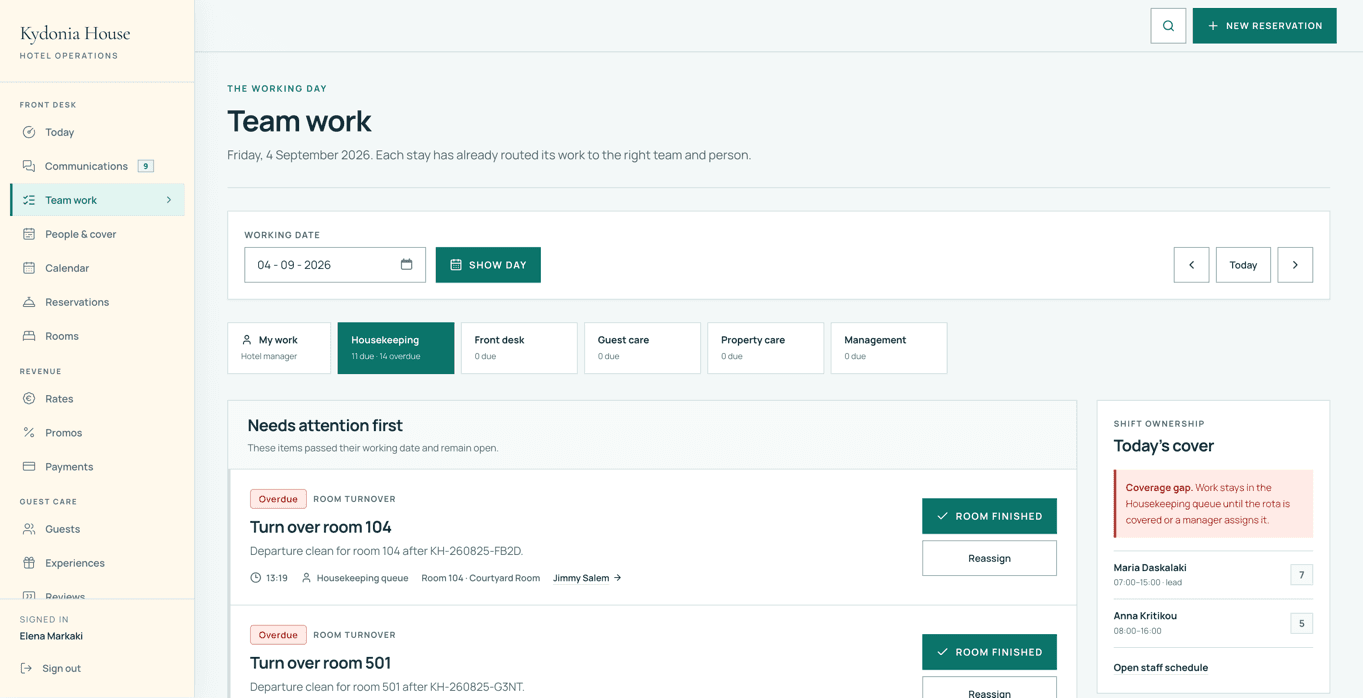This screenshot has width=1363, height=698.
Task: Reassign the room 104 turnover
Action: click(x=989, y=558)
